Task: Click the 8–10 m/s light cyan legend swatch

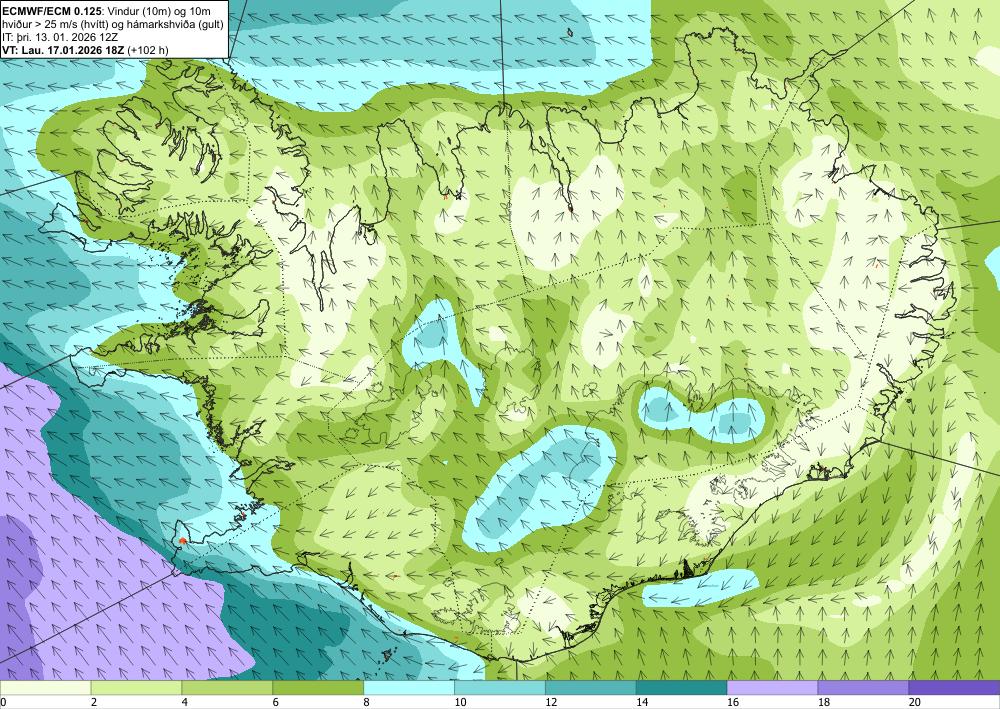Action: click(x=409, y=688)
